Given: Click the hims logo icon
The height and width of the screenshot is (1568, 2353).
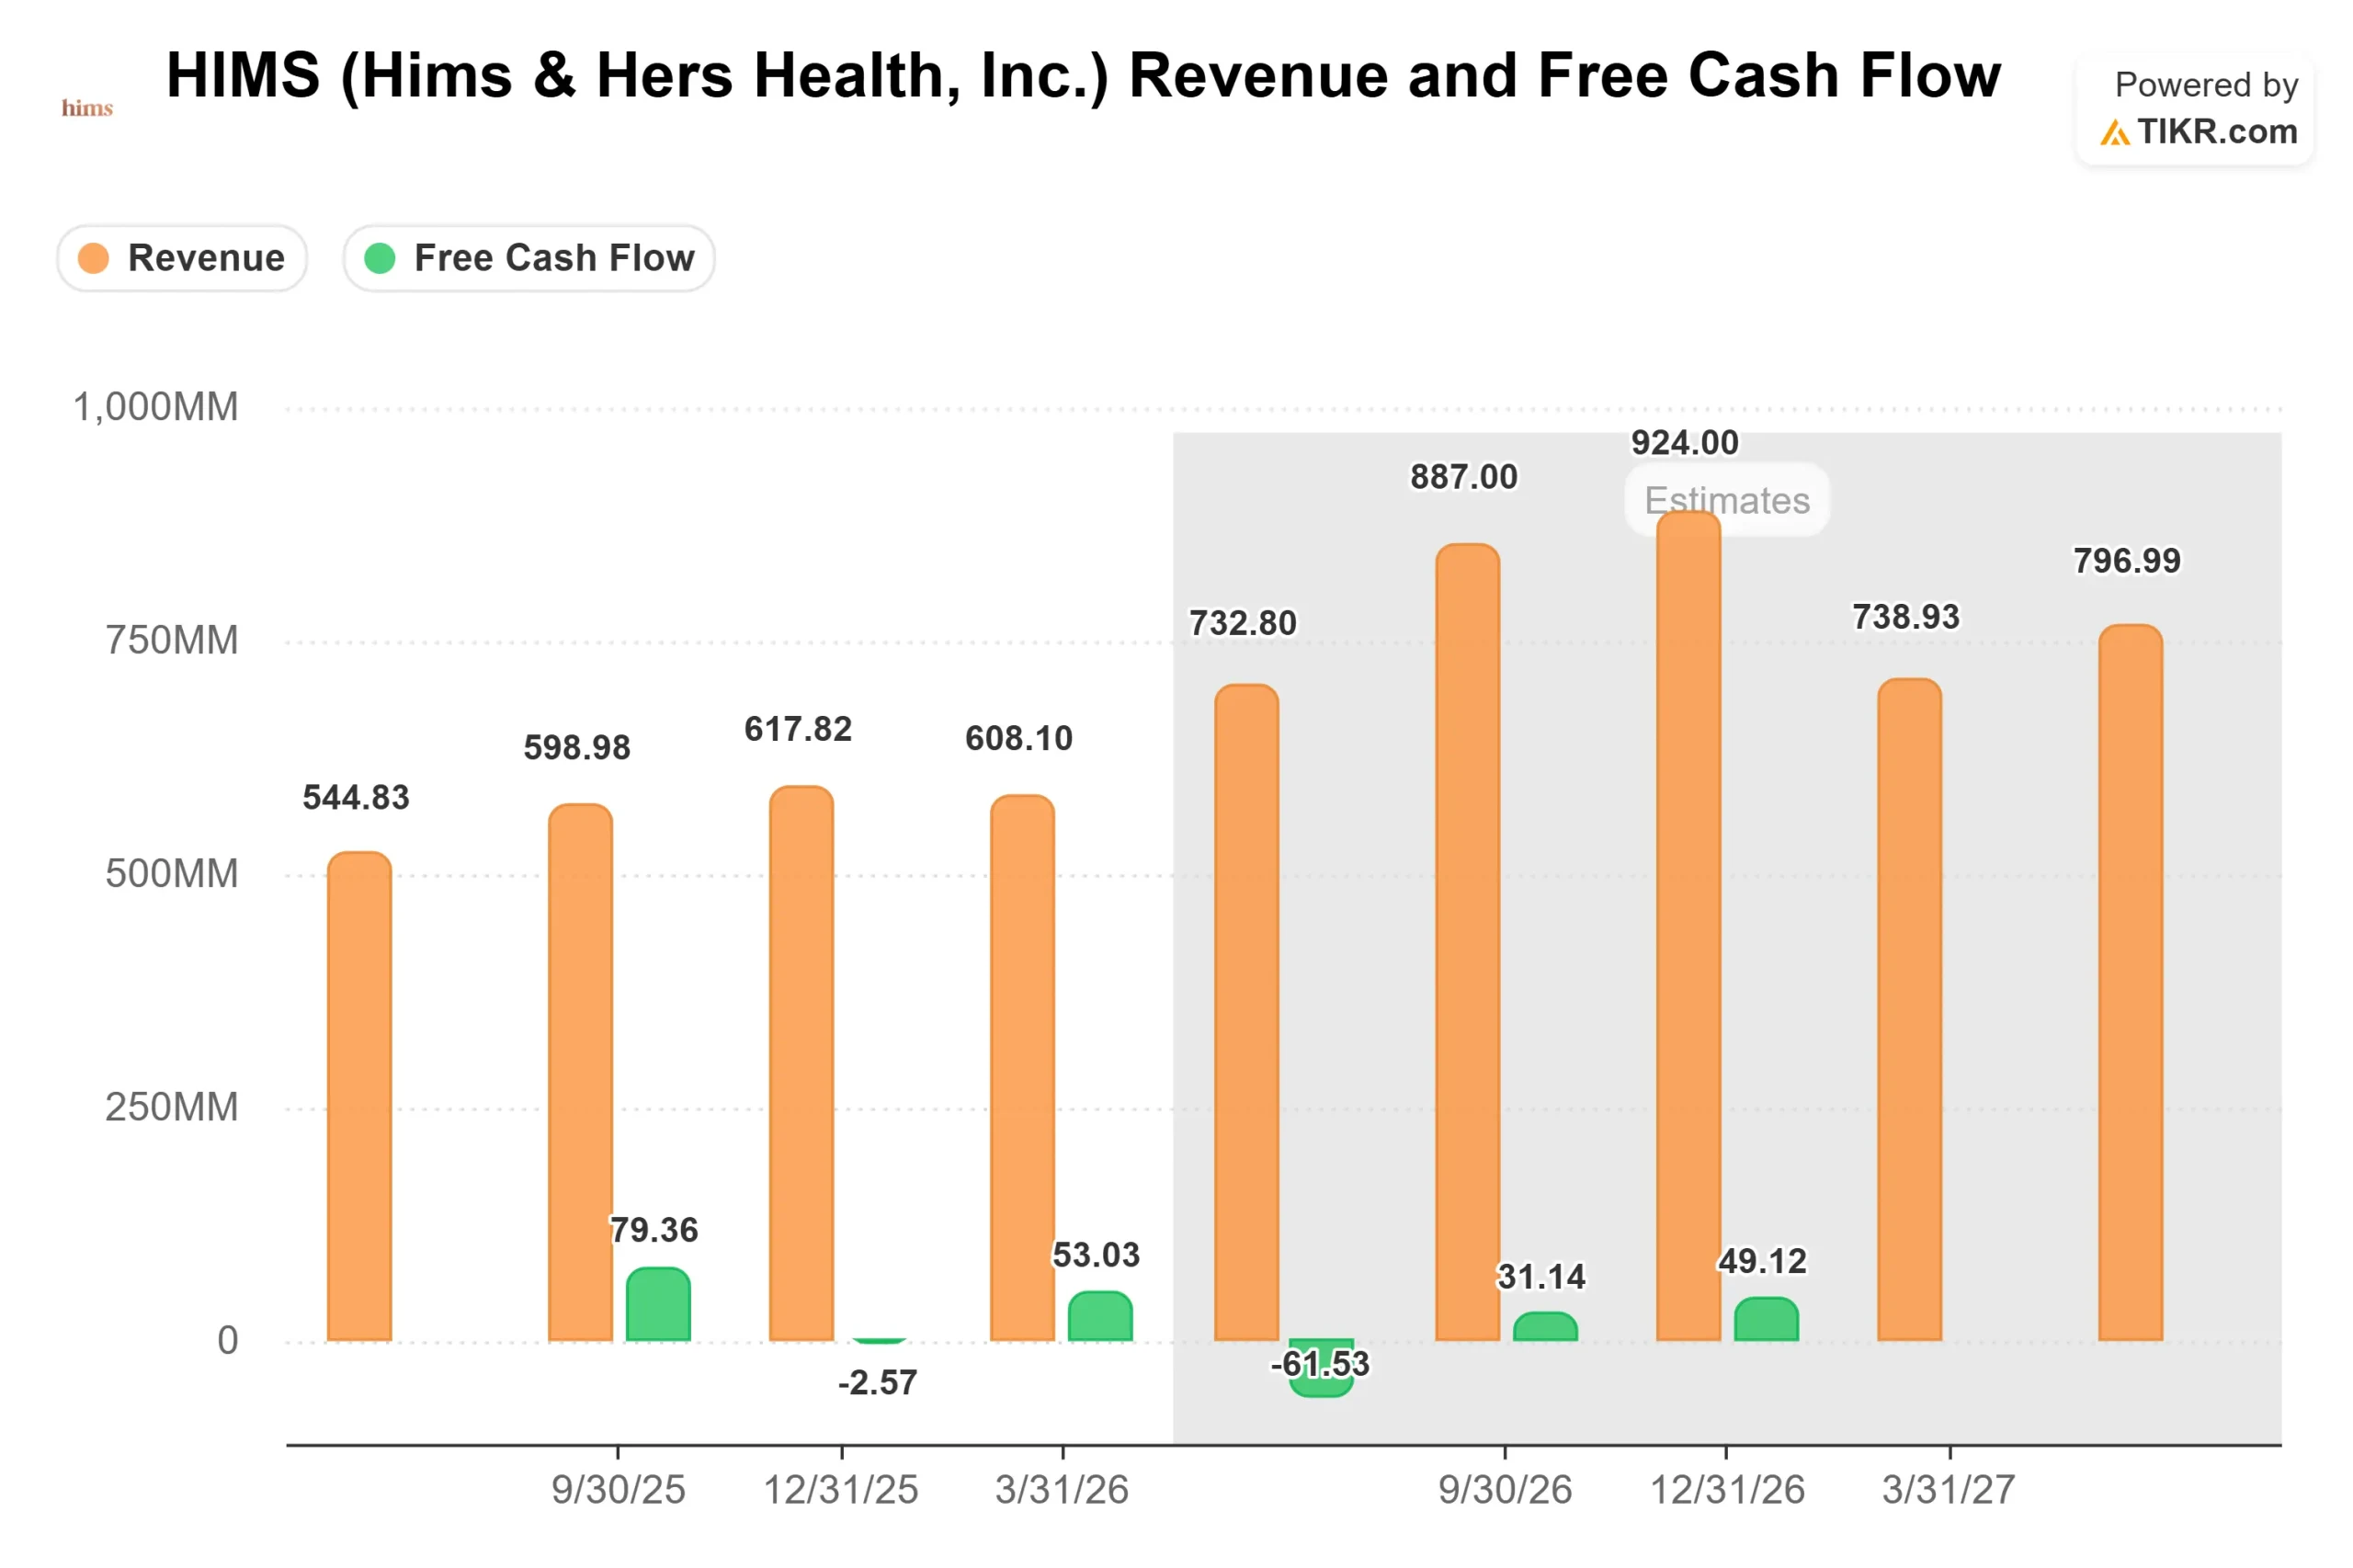Looking at the screenshot, I should pyautogui.click(x=87, y=108).
